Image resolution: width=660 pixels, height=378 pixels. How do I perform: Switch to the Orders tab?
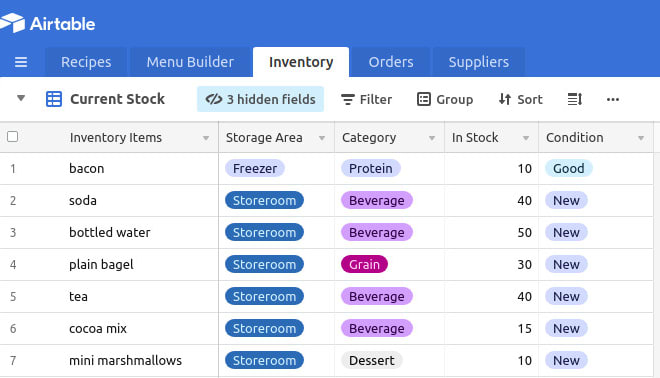click(391, 62)
